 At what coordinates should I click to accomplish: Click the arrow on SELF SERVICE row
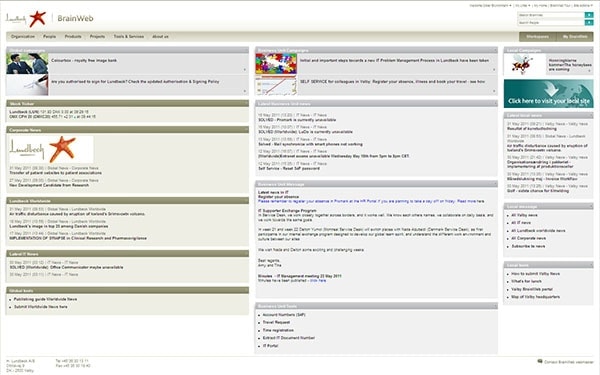pyautogui.click(x=494, y=91)
